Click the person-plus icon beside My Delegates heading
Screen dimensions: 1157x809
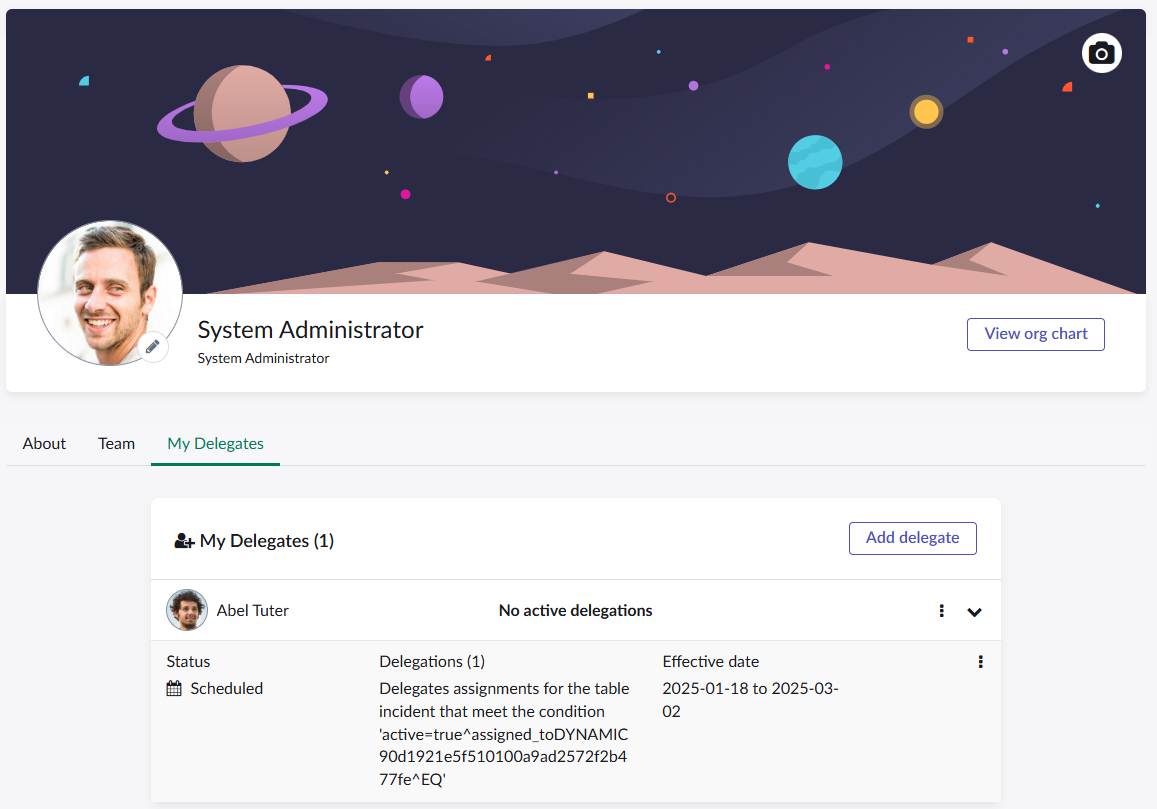pos(184,541)
